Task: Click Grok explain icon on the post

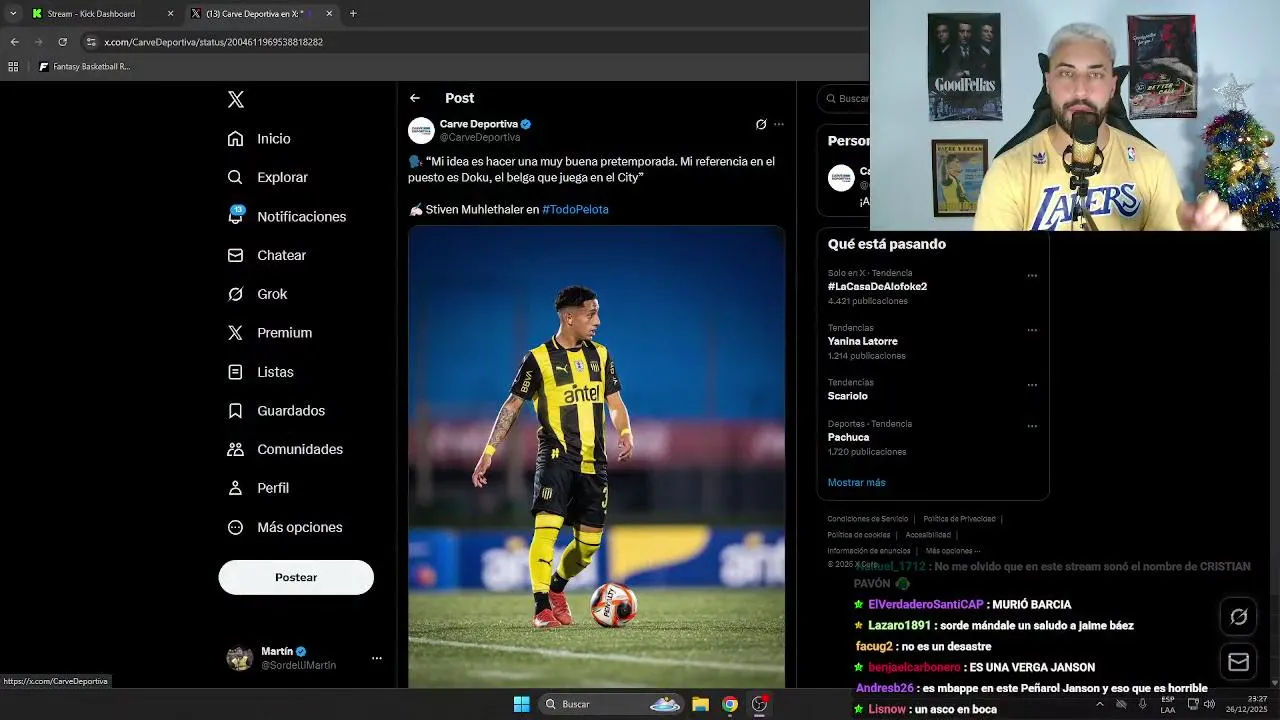Action: click(761, 124)
